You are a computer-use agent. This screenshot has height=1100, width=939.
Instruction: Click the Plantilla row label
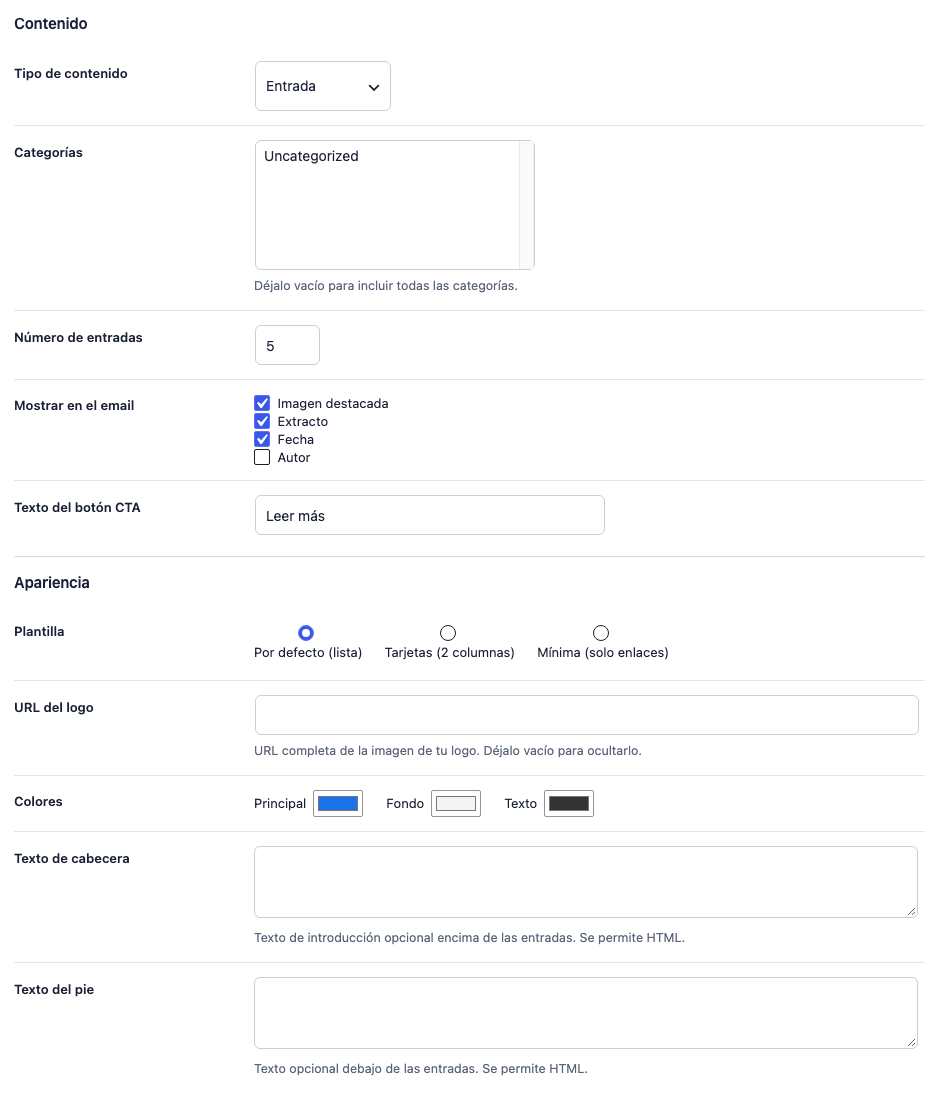point(39,631)
